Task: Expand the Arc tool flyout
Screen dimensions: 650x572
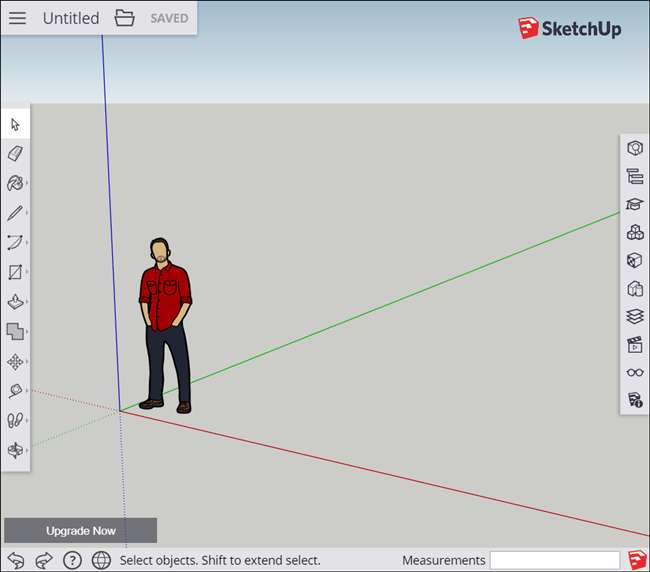Action: [26, 243]
